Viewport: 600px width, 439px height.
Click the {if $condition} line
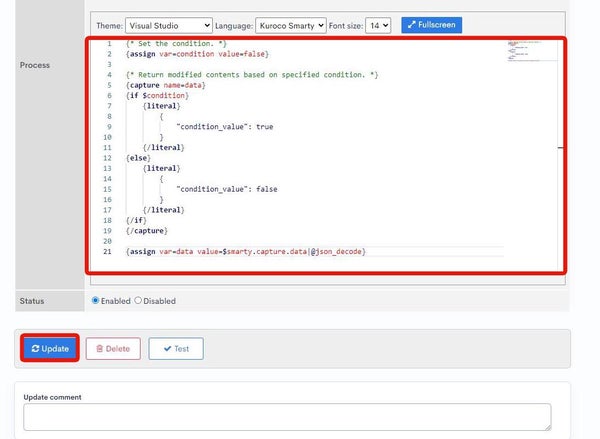157,95
